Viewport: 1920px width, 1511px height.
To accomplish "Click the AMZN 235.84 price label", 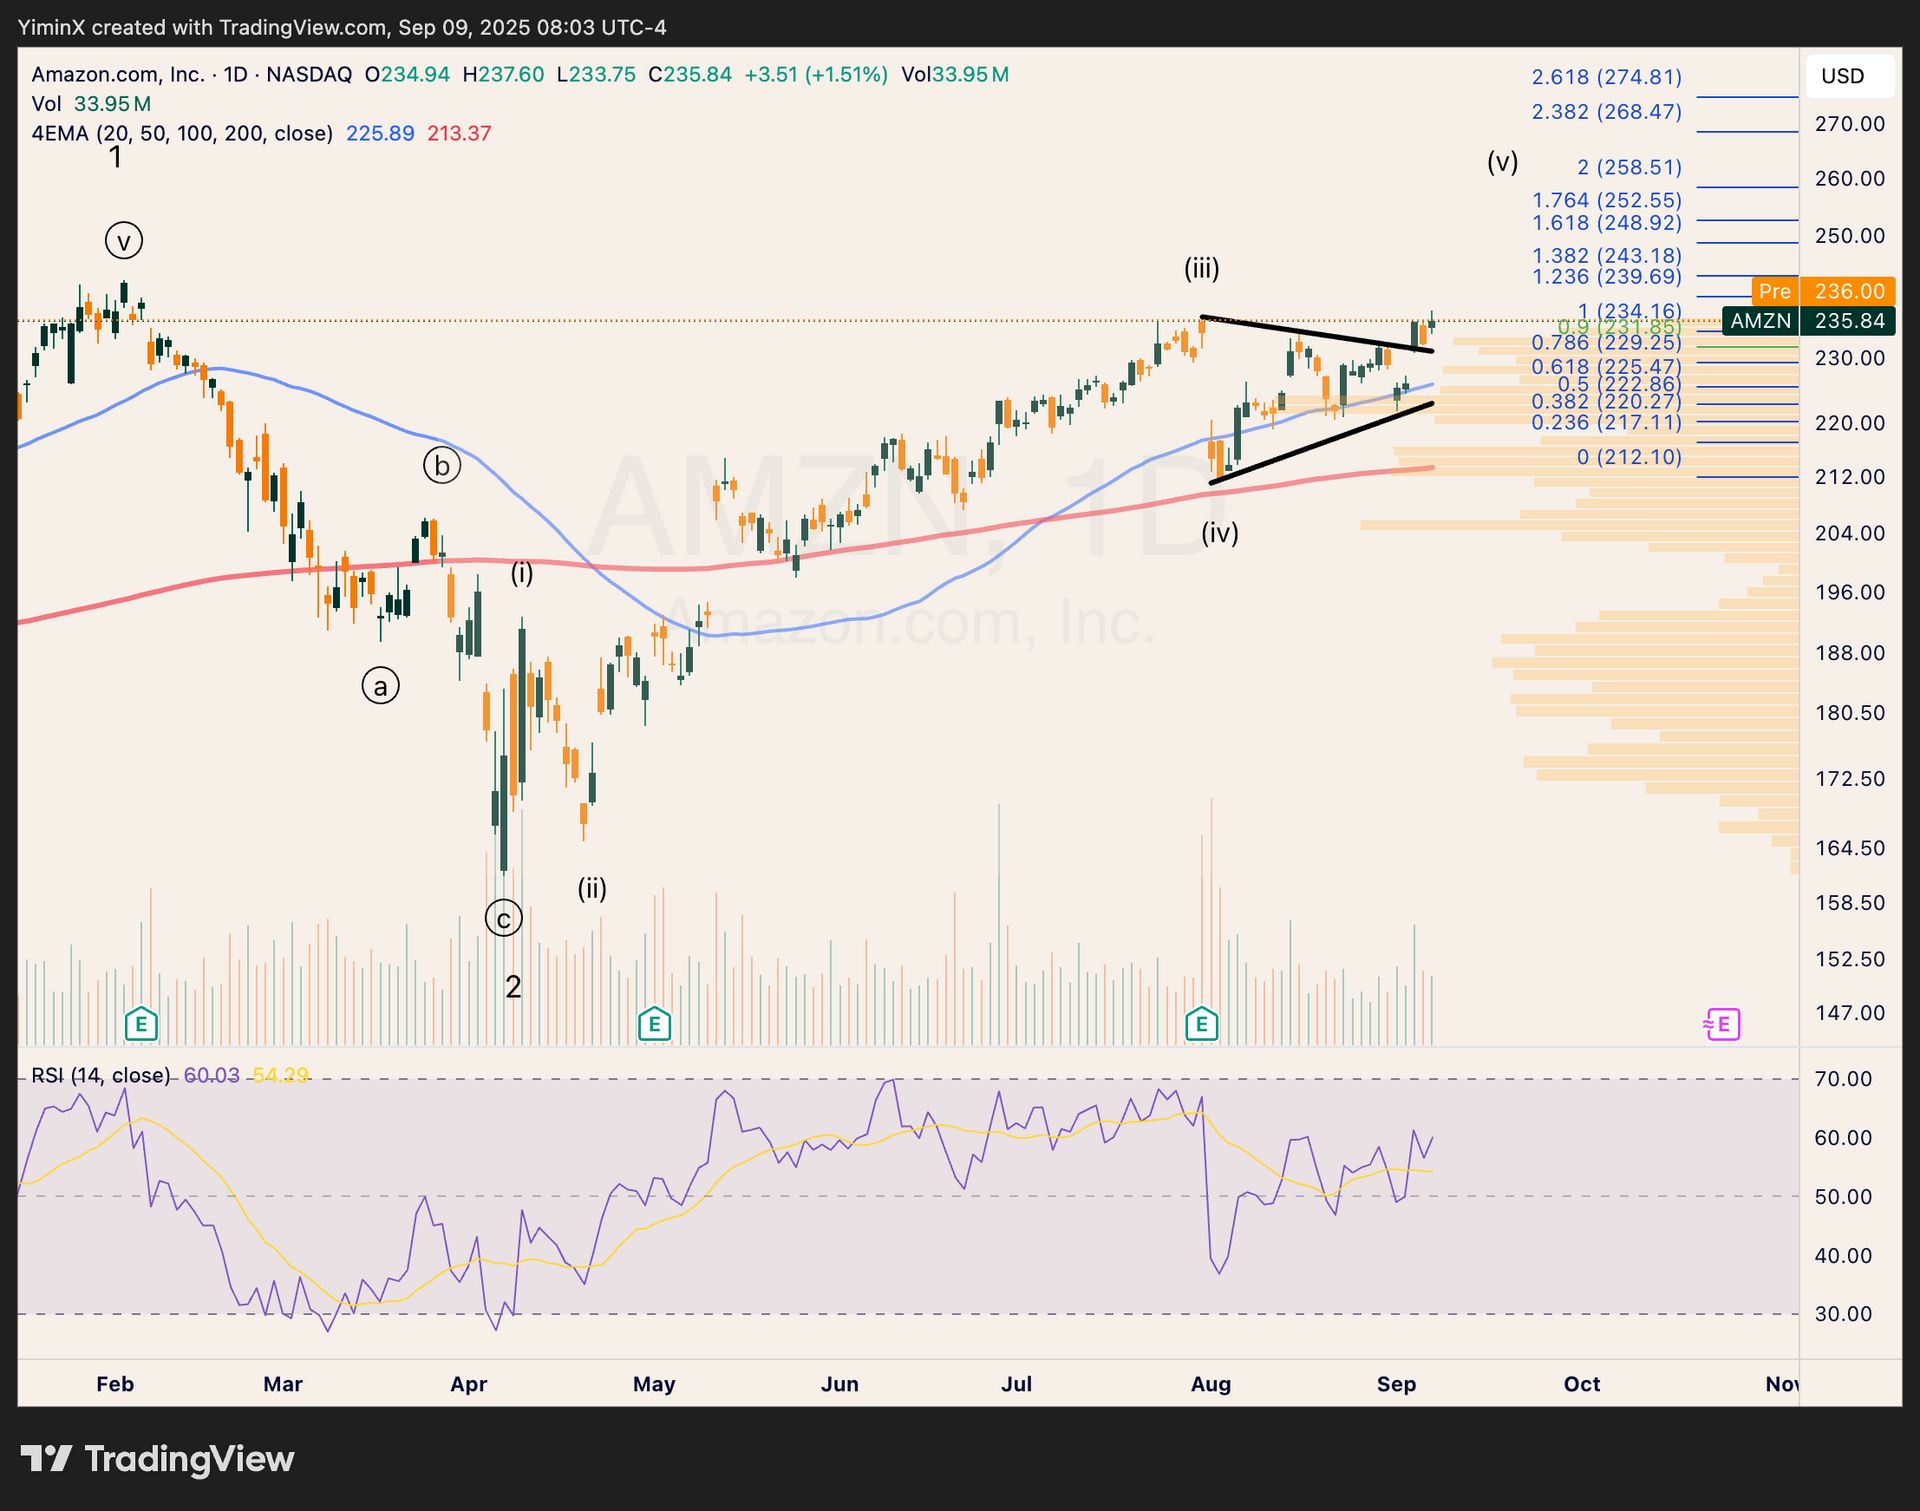I will point(1808,321).
